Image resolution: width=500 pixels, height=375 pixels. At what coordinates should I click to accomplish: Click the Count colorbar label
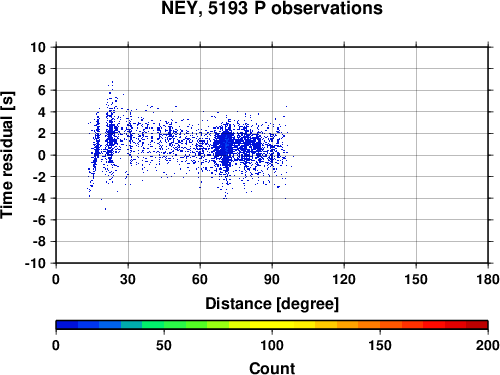[x=272, y=368]
